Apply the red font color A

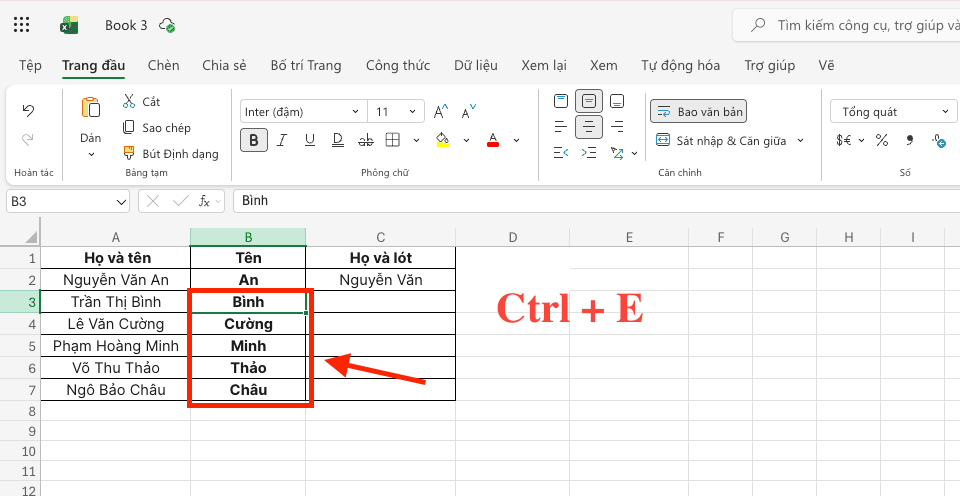pyautogui.click(x=493, y=140)
